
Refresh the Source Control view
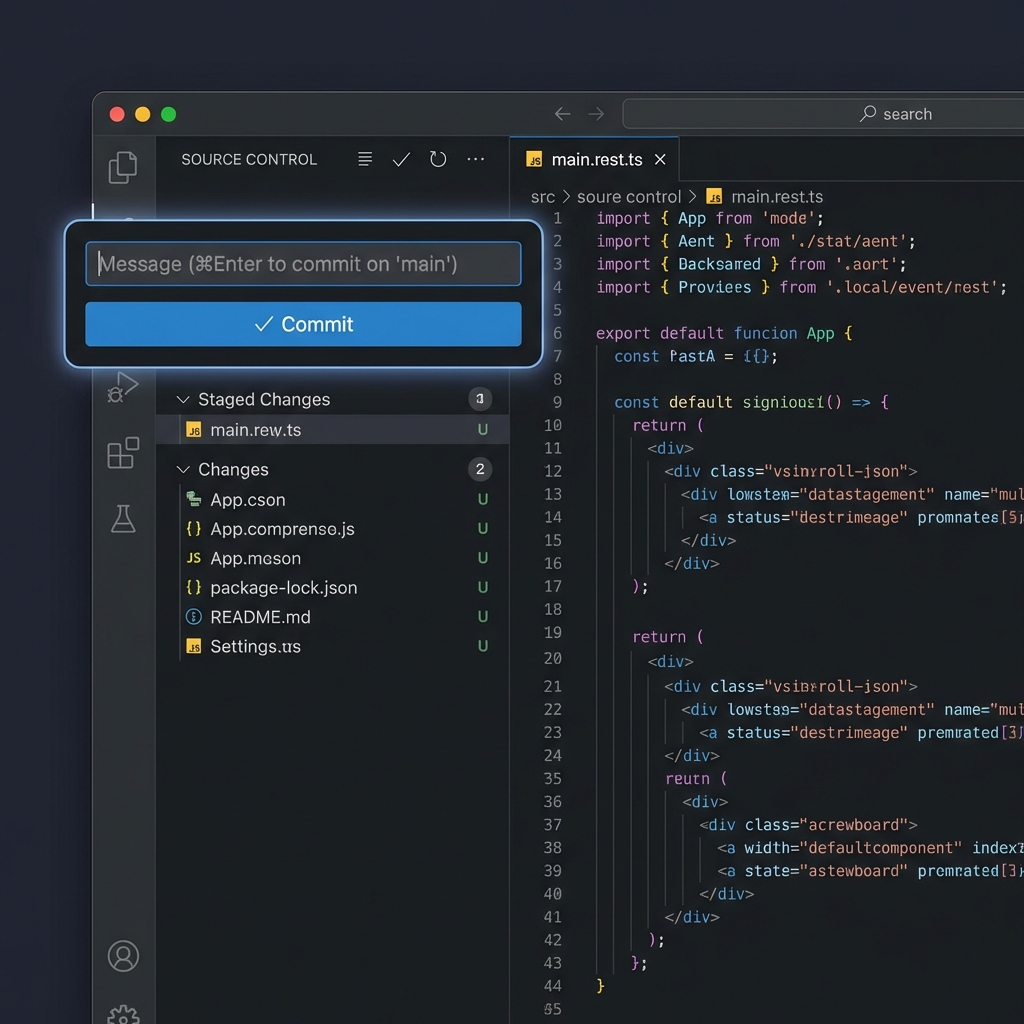click(x=438, y=159)
